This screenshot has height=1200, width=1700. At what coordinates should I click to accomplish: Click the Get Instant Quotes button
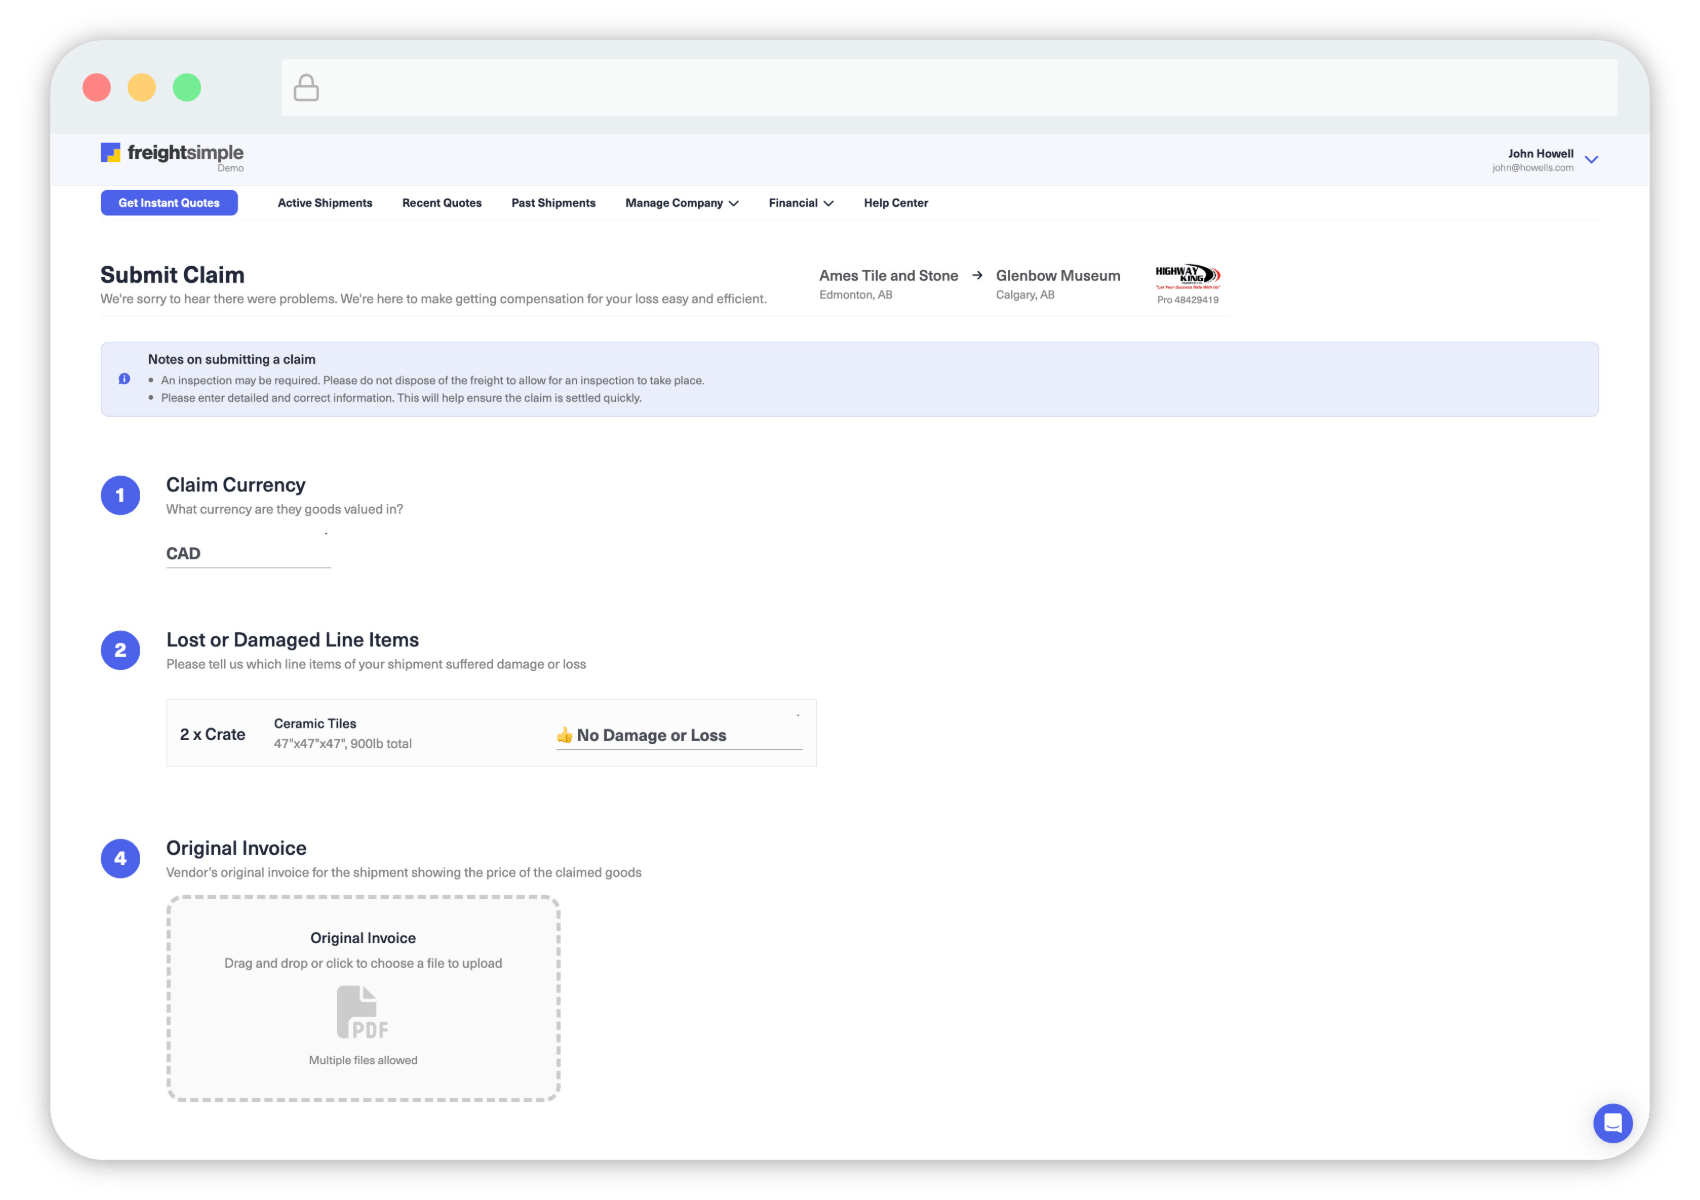click(x=169, y=203)
